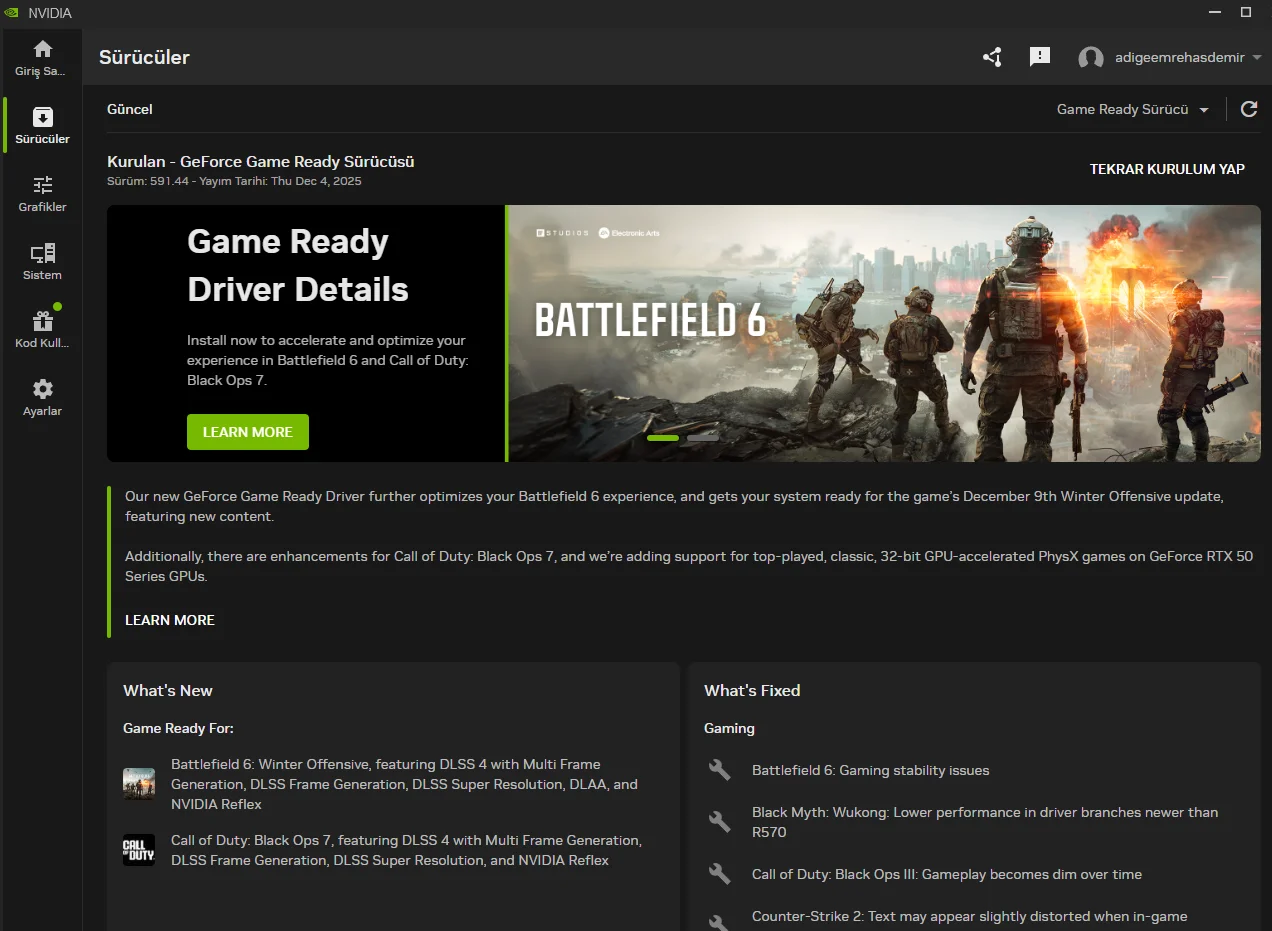Viewport: 1272px width, 931px height.
Task: Click the Call of Duty game thumbnail
Action: 139,850
